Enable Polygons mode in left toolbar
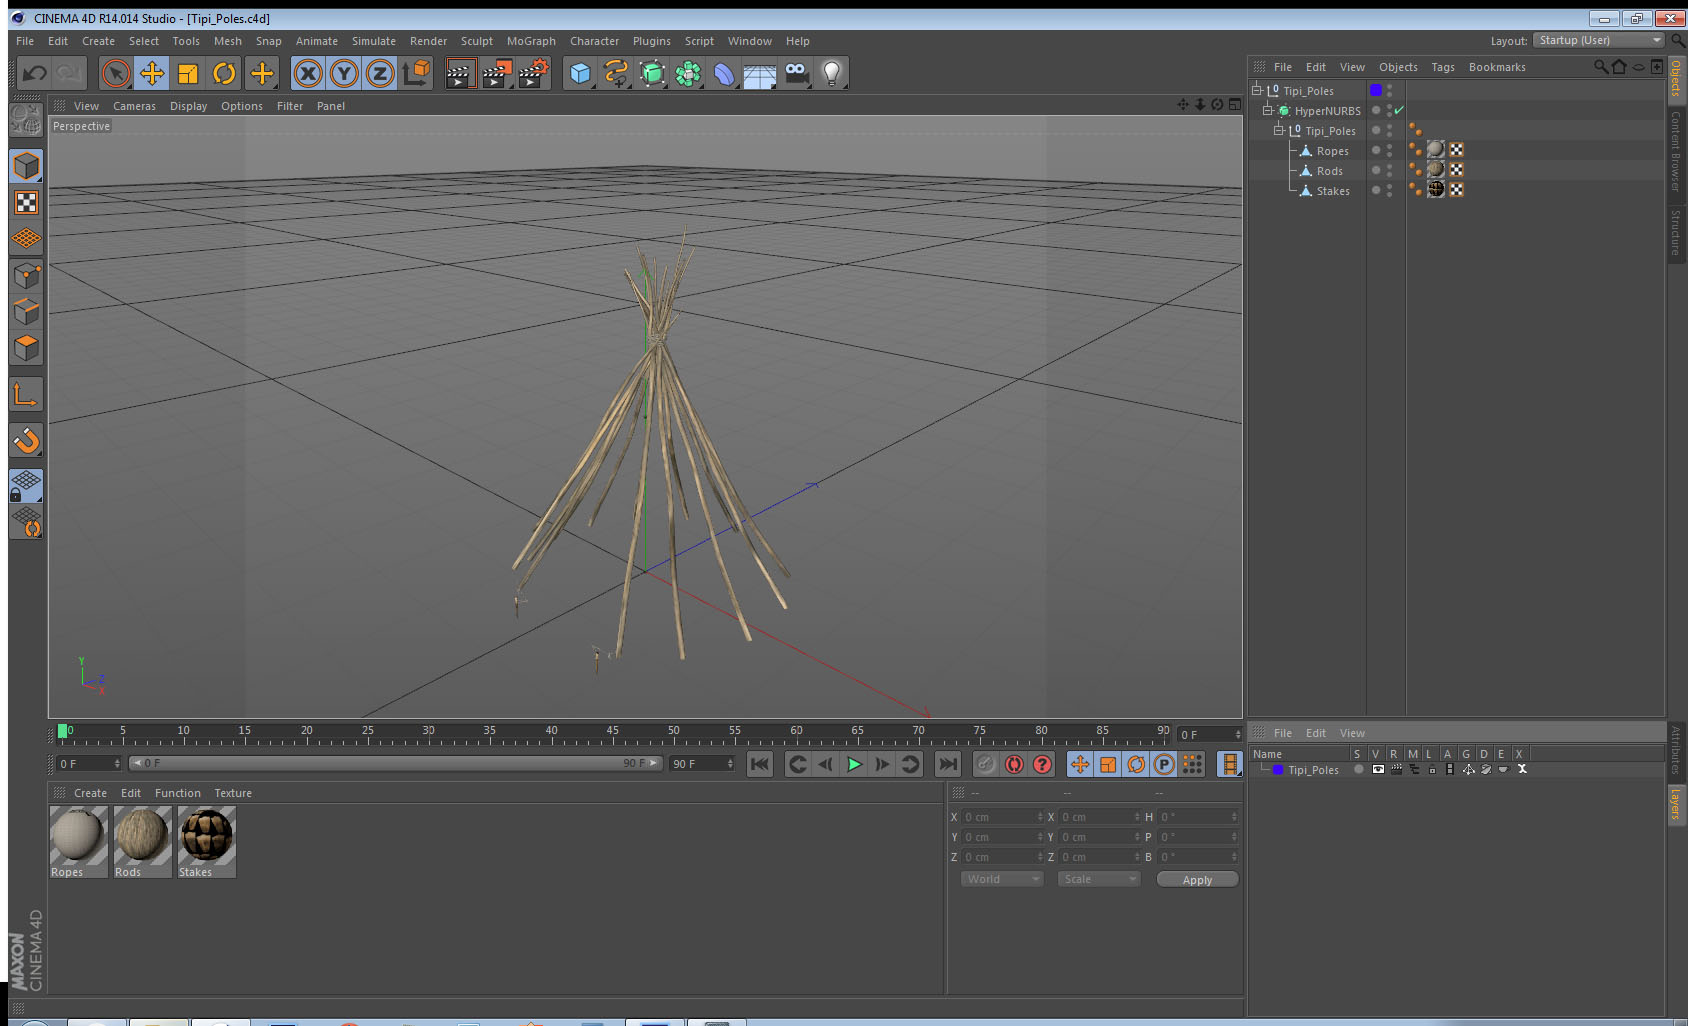This screenshot has height=1026, width=1688. 26,347
